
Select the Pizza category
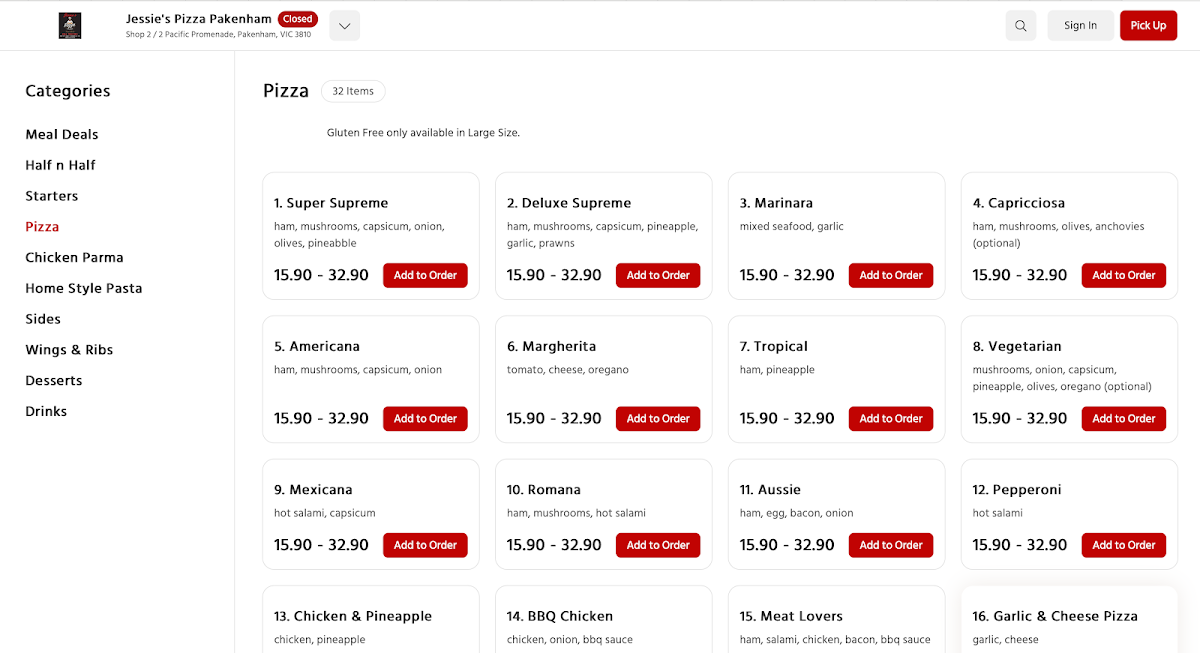pos(42,227)
